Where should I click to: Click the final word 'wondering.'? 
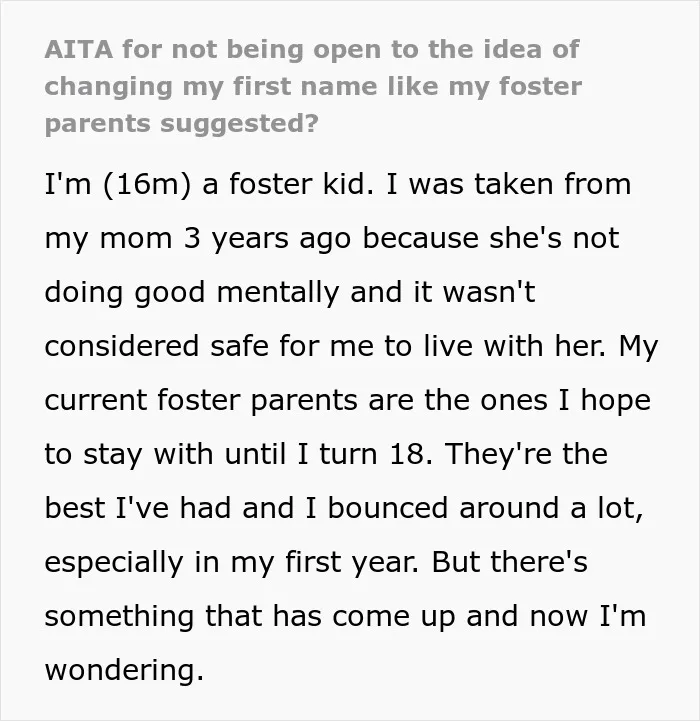(x=124, y=671)
